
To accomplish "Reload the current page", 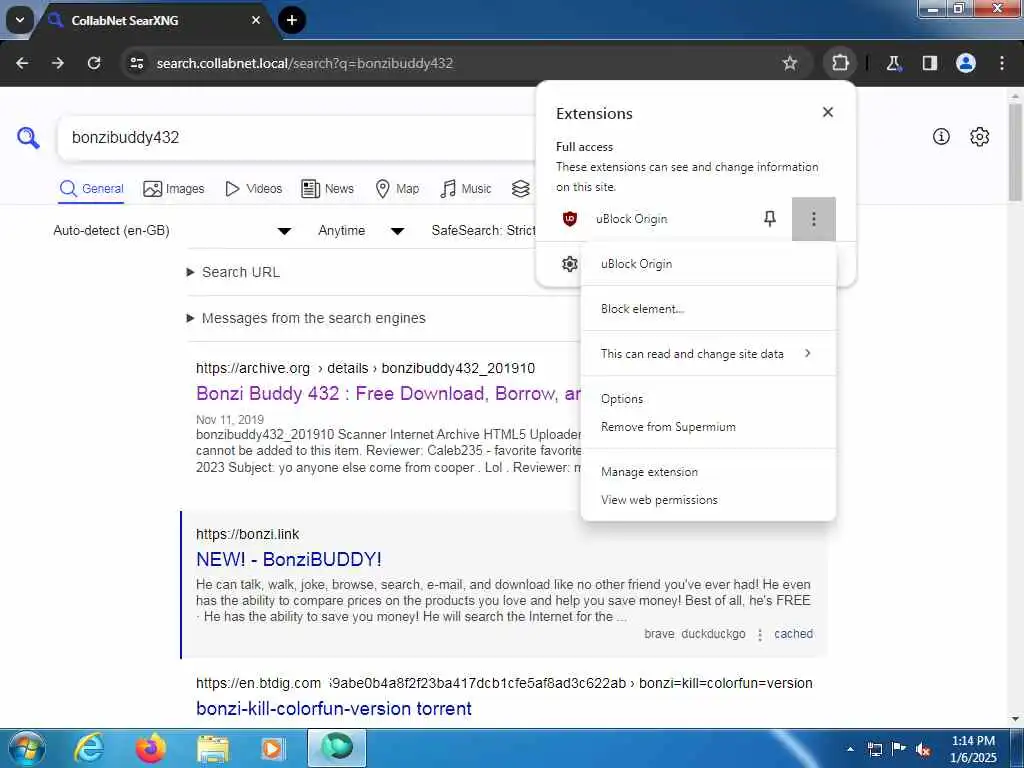I will 94,63.
